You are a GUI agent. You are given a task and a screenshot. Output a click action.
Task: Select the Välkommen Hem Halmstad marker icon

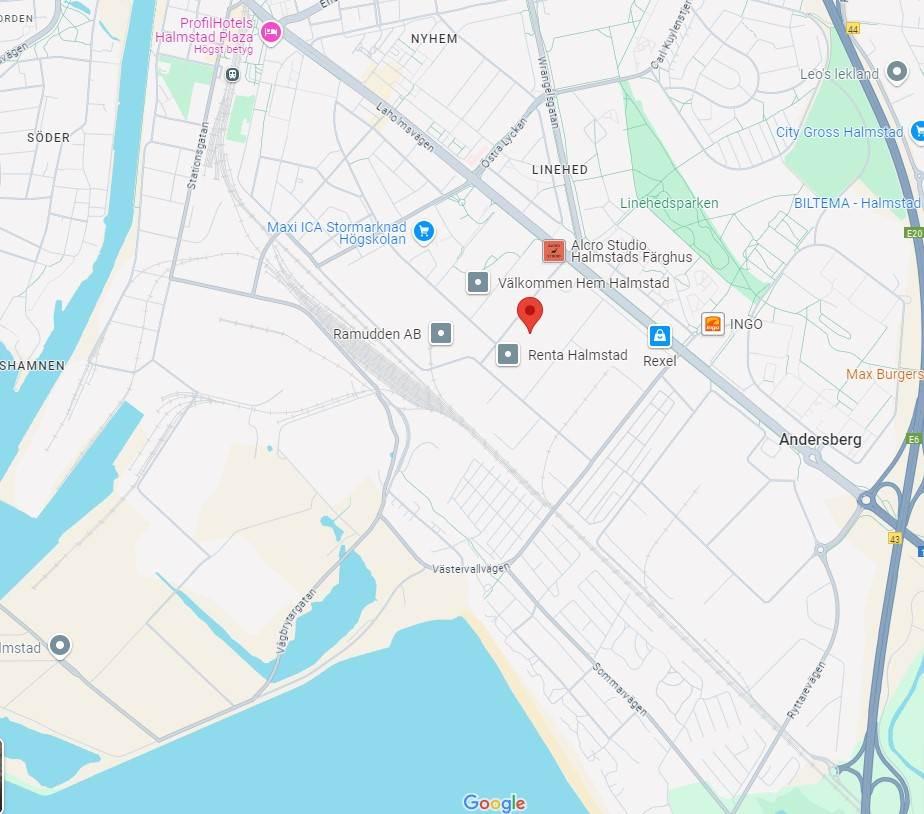pos(478,283)
